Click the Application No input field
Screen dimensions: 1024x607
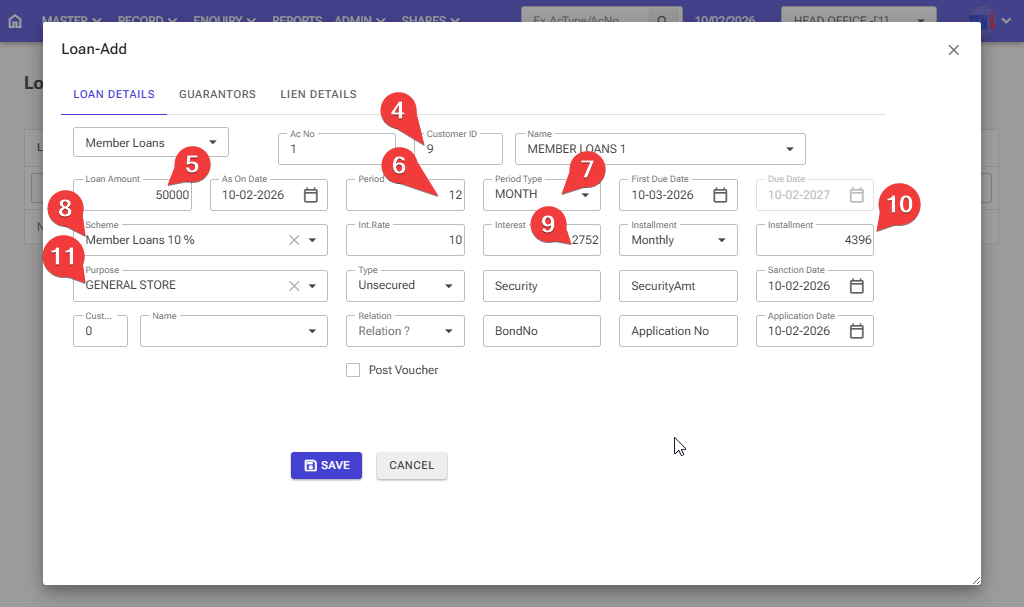click(x=678, y=331)
